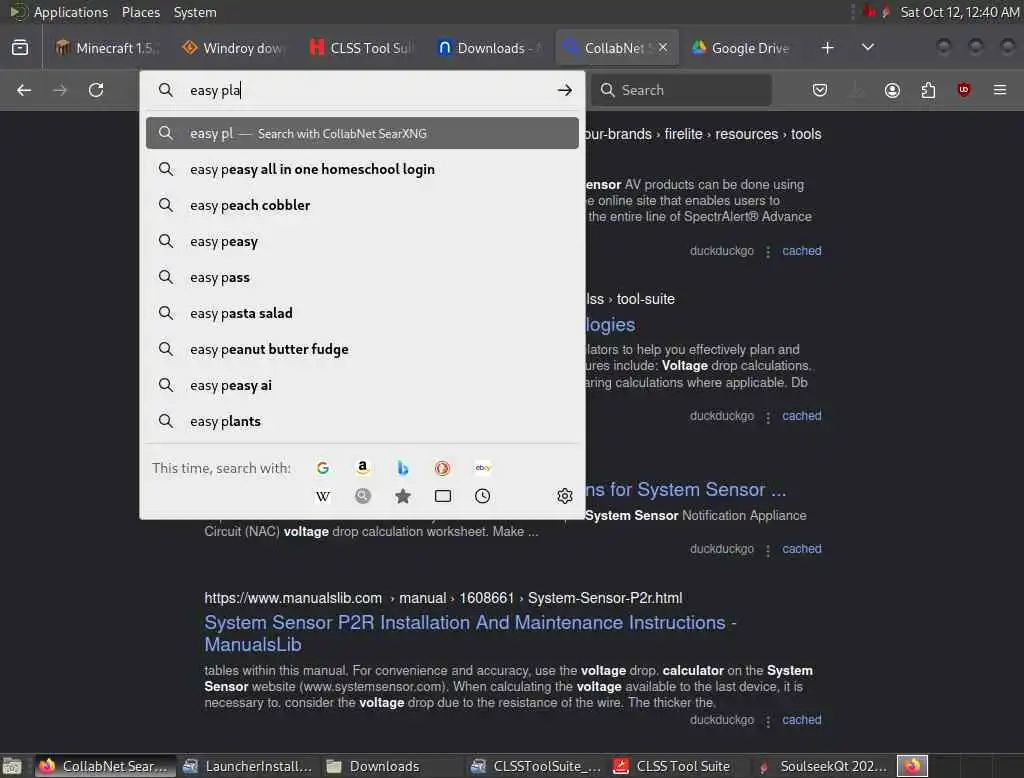The image size is (1024, 778).
Task: Search this time with eBay
Action: pos(483,468)
